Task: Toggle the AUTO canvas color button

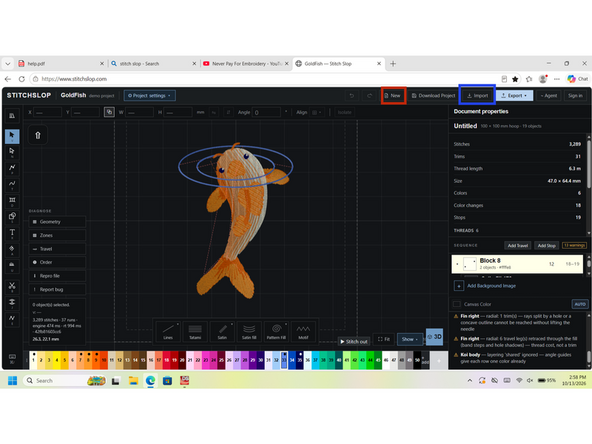Action: point(580,304)
